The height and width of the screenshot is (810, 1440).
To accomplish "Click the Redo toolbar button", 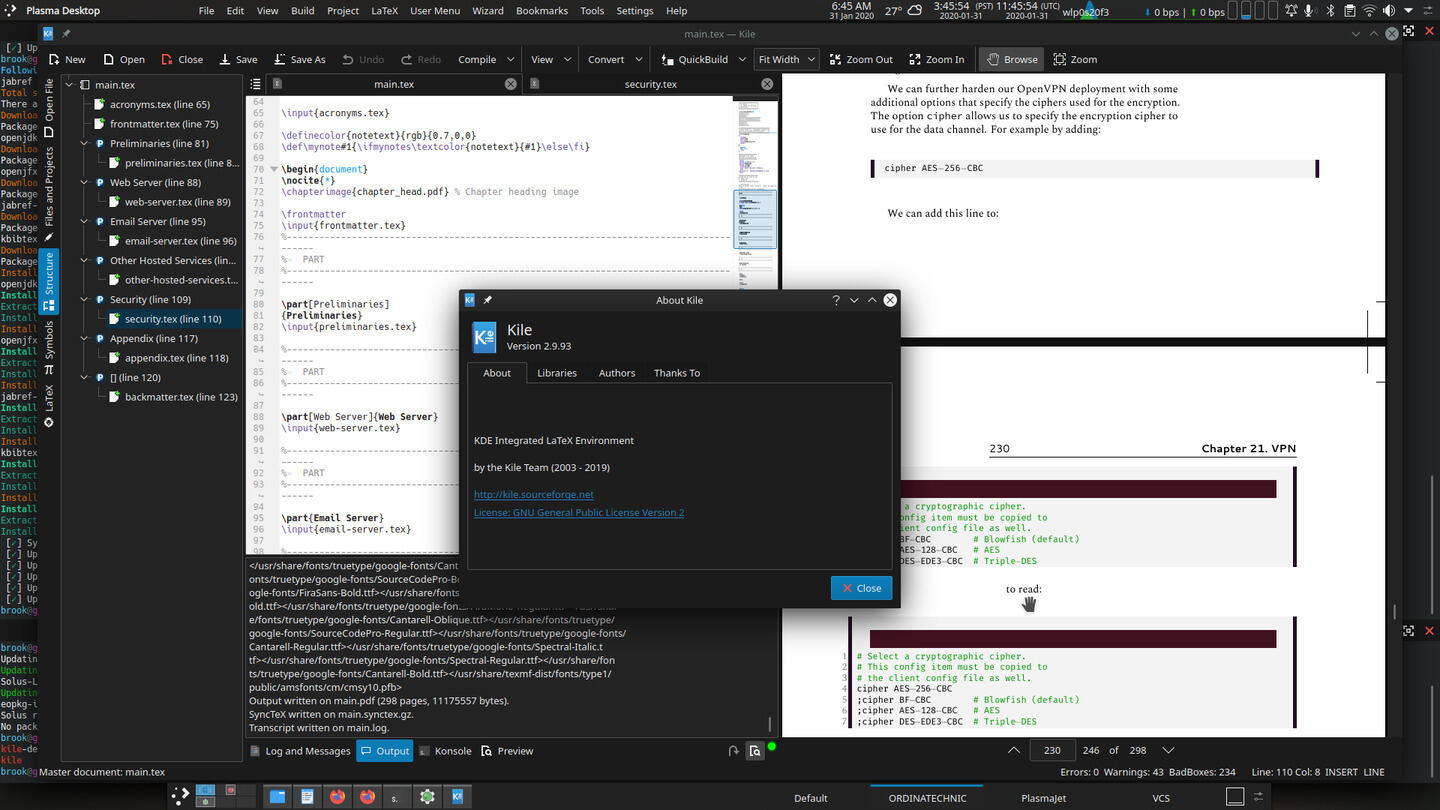I will click(x=421, y=59).
